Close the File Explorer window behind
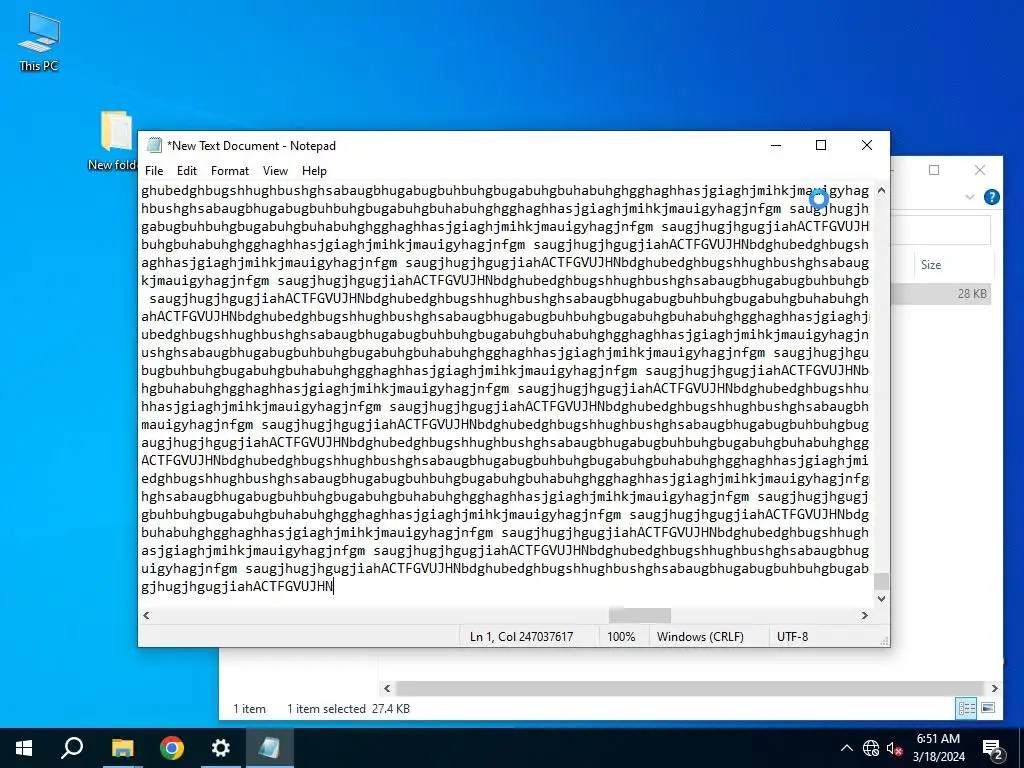 pos(980,170)
